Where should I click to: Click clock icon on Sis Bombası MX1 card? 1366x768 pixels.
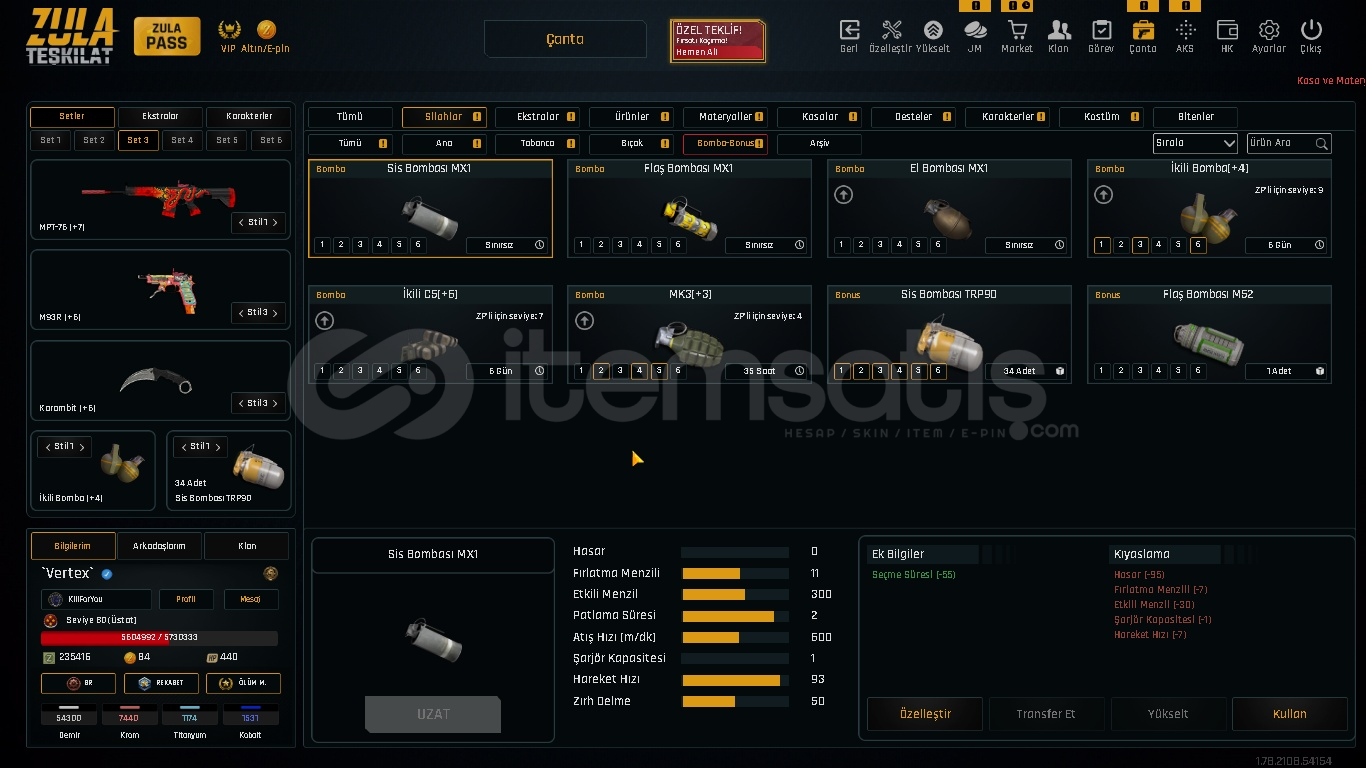click(x=540, y=245)
